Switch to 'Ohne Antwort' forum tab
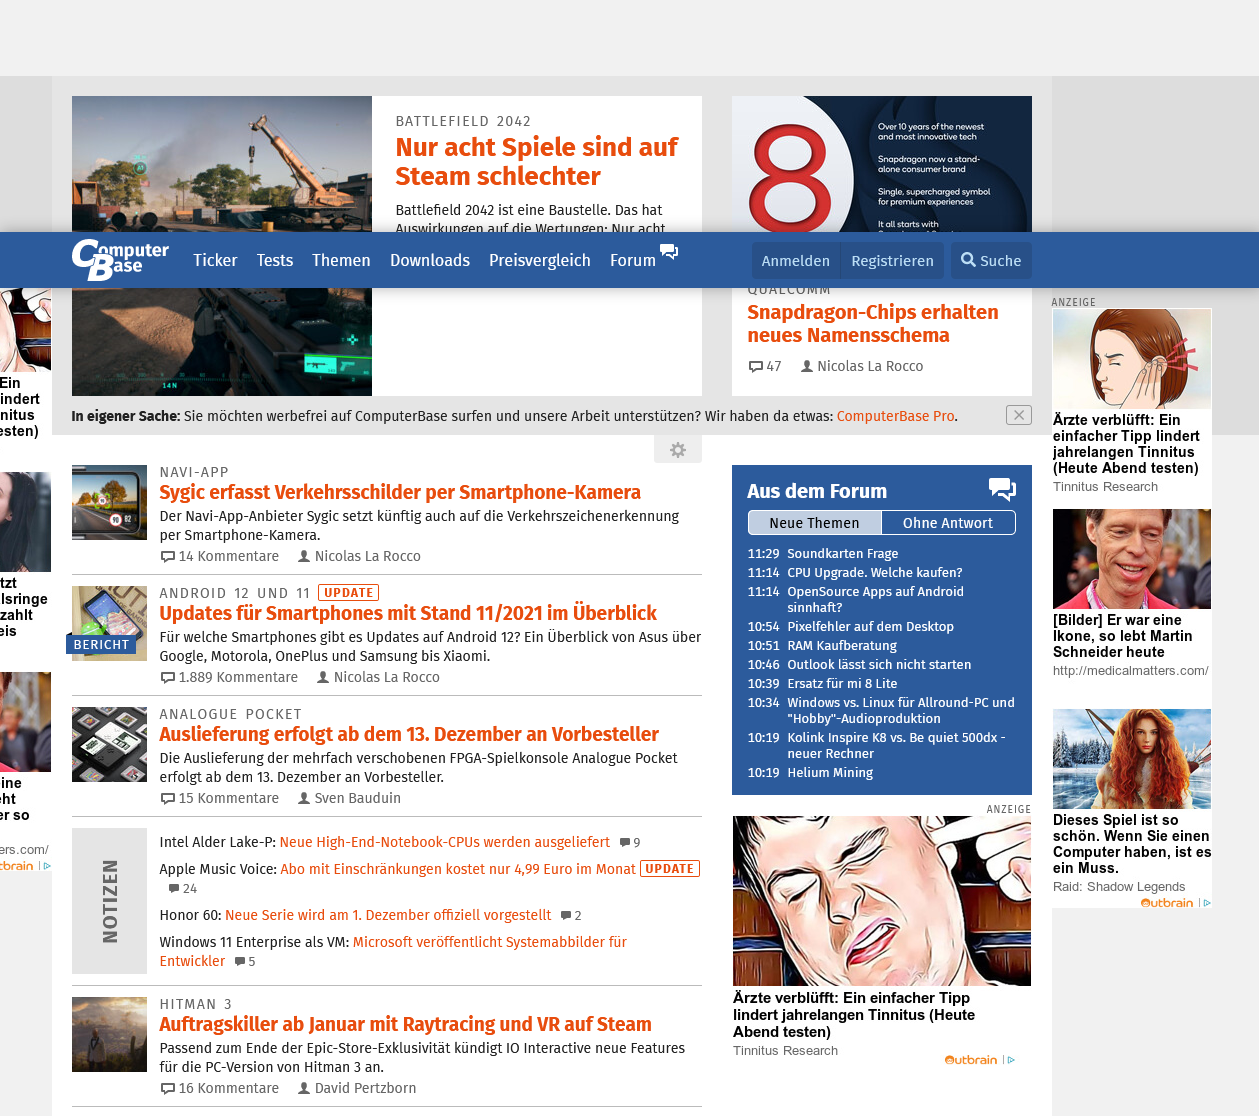The image size is (1259, 1116). pos(948,523)
